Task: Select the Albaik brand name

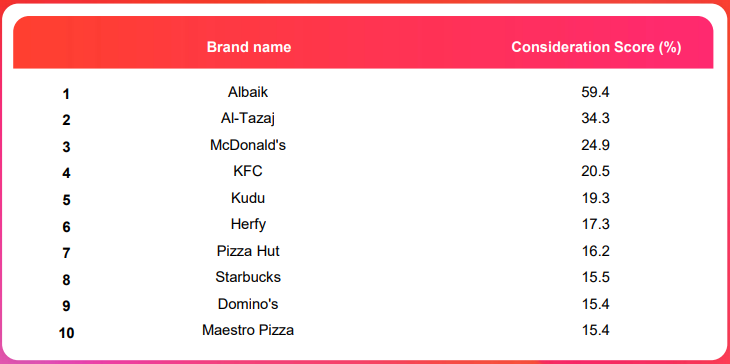Action: click(x=248, y=92)
